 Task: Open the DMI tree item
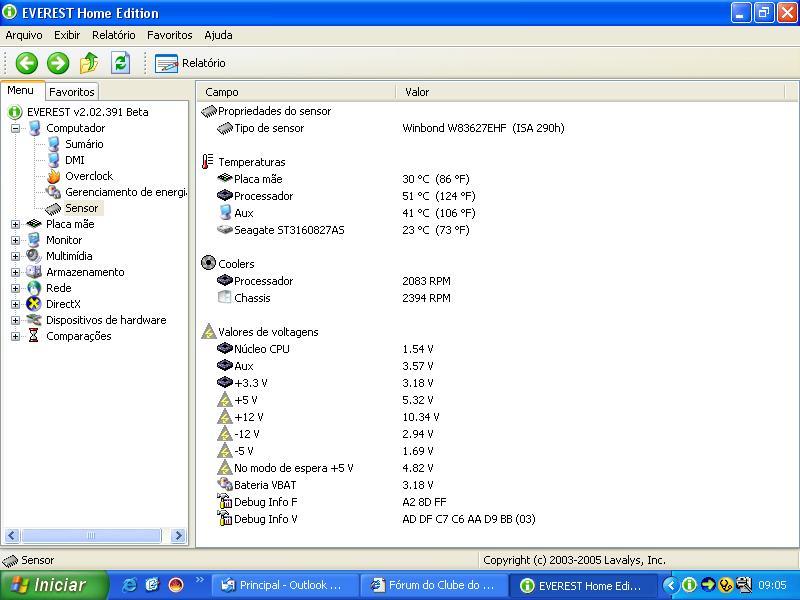click(x=74, y=160)
